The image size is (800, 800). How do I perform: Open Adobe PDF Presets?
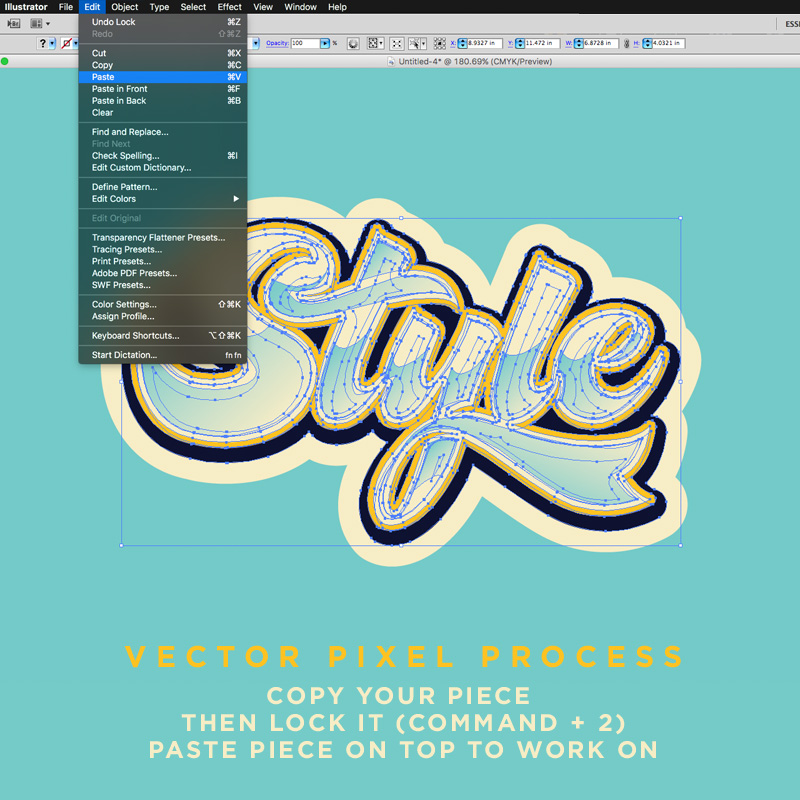pyautogui.click(x=163, y=273)
